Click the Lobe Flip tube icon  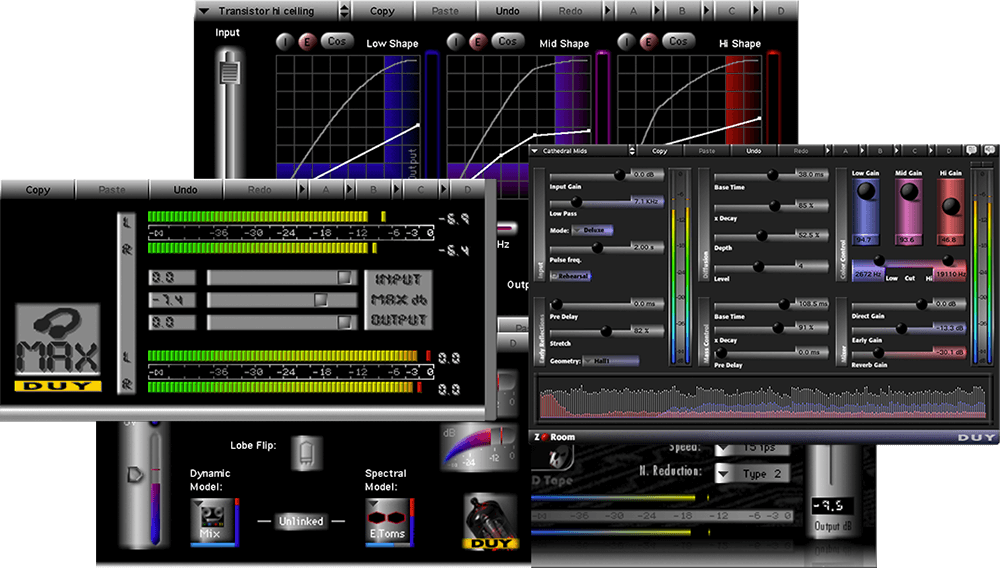(x=307, y=454)
